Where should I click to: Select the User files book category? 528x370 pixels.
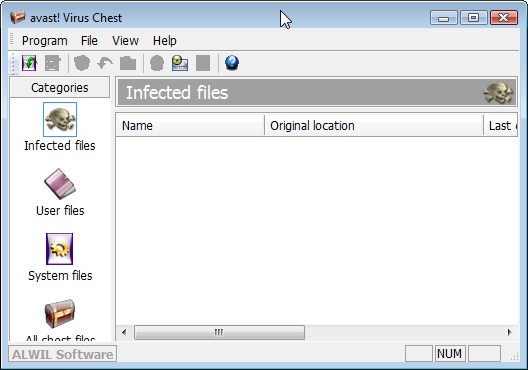(60, 184)
